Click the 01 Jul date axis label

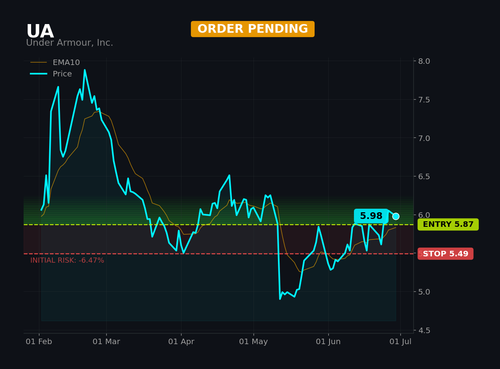pos(401,342)
